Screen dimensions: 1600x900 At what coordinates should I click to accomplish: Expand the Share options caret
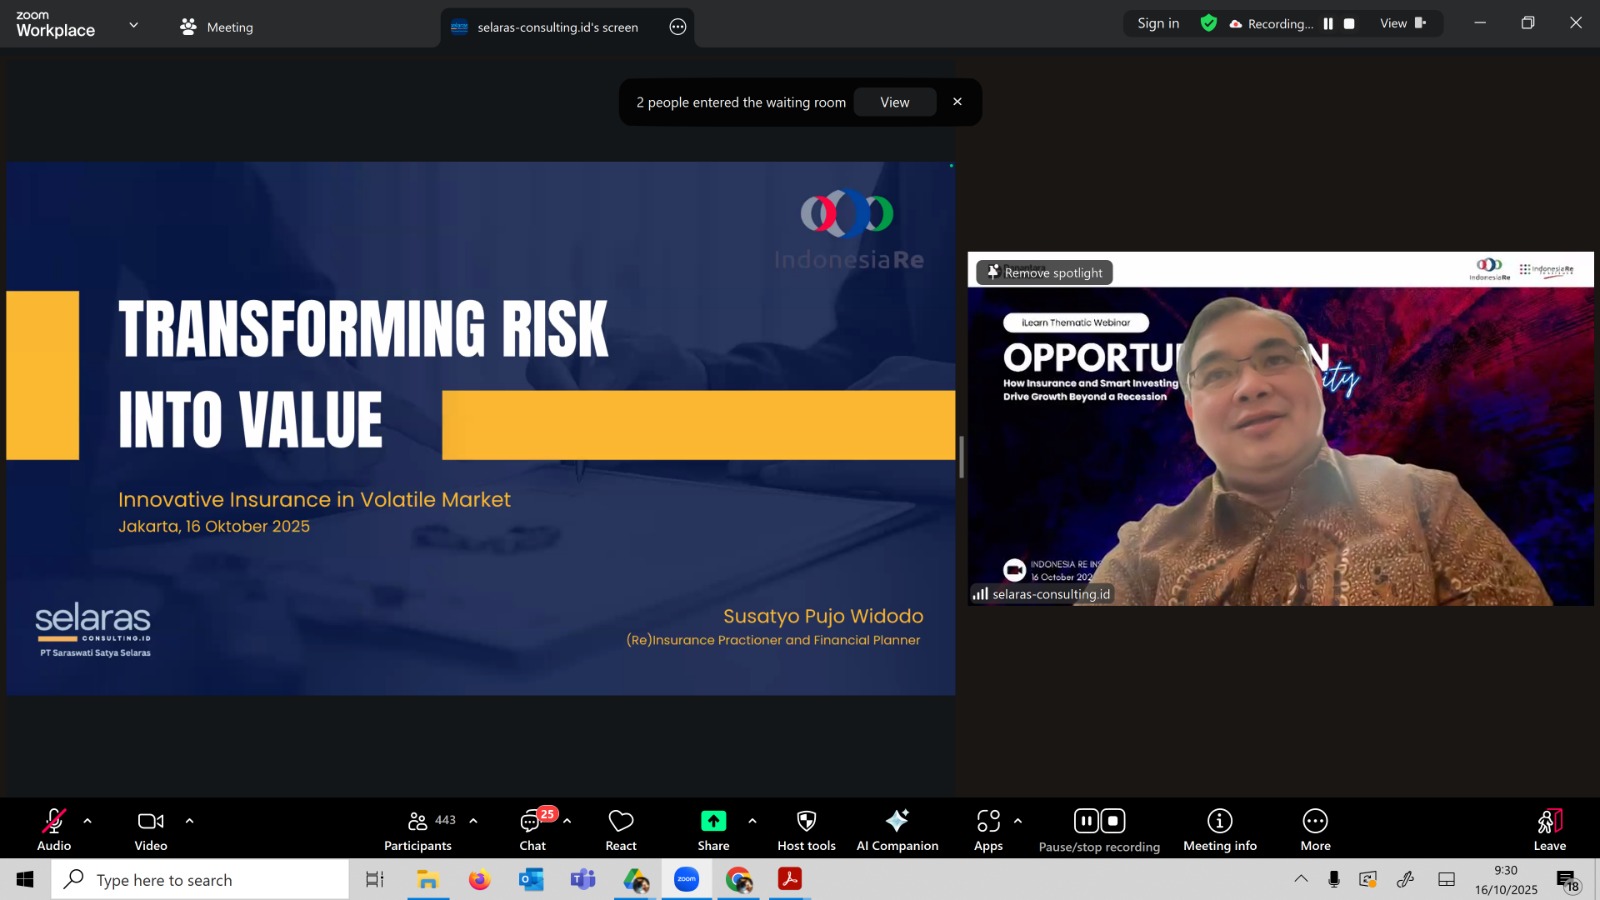(752, 821)
